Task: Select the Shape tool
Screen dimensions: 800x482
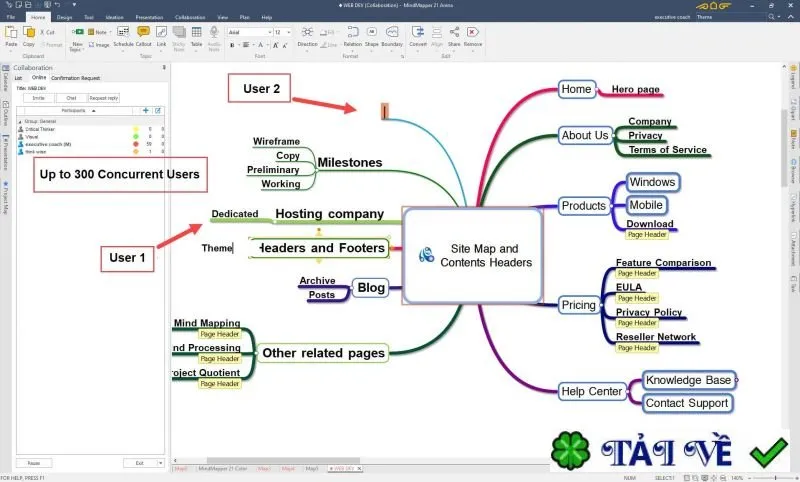Action: coord(371,36)
